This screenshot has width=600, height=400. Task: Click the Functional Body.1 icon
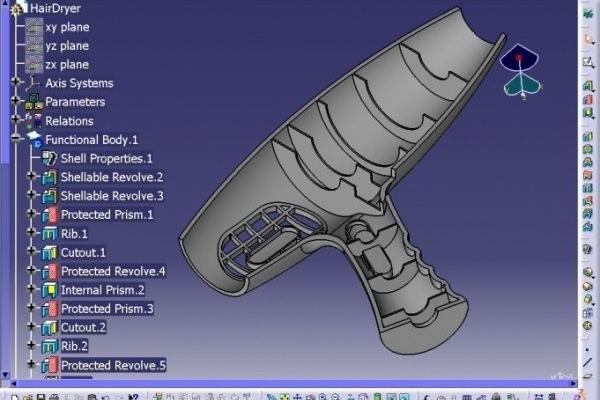34,139
